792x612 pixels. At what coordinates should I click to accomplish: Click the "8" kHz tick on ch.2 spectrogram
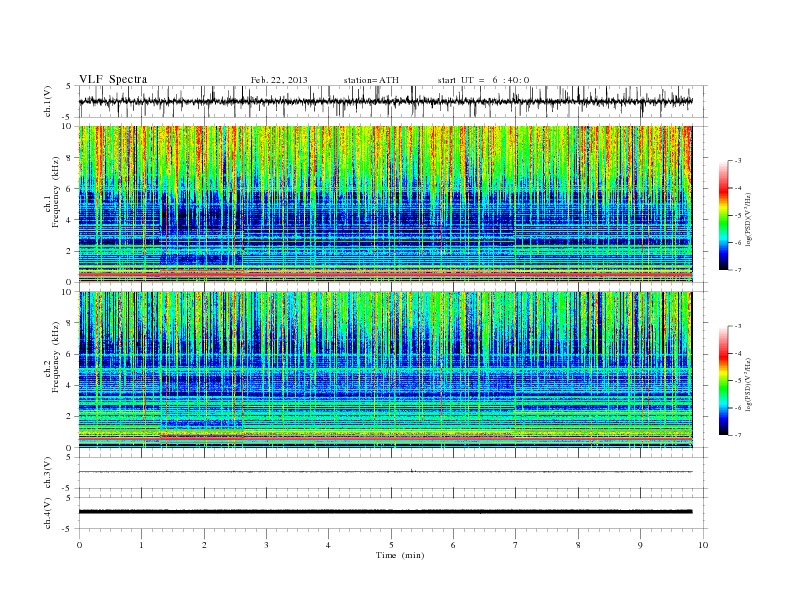[x=70, y=323]
